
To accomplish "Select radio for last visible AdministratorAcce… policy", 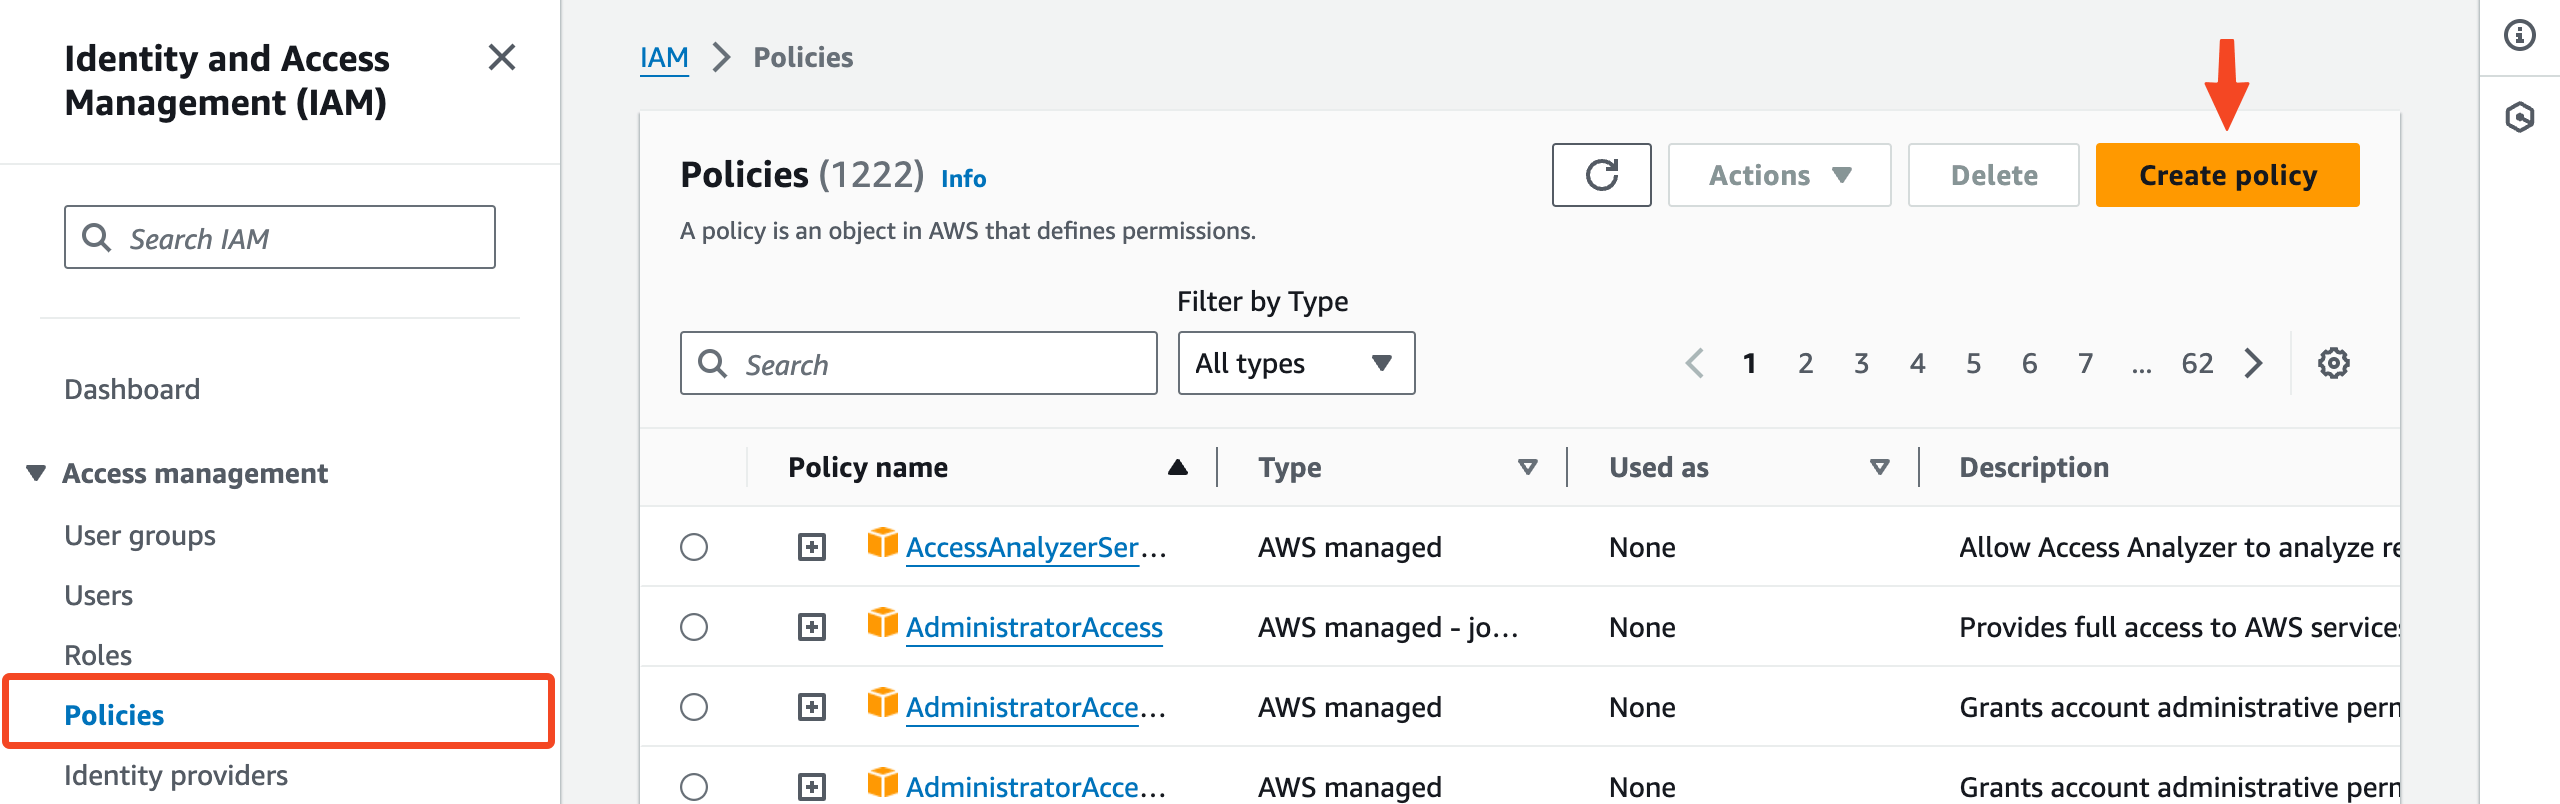I will click(694, 787).
